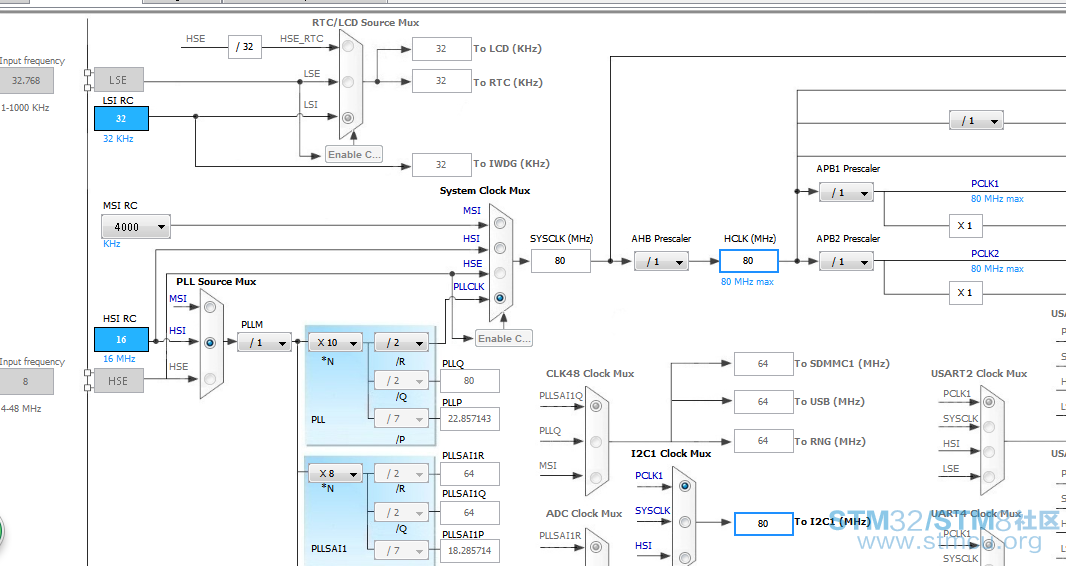Viewport: 1066px width, 566px height.
Task: Click the PLLP 22.857143 value box
Action: [470, 419]
